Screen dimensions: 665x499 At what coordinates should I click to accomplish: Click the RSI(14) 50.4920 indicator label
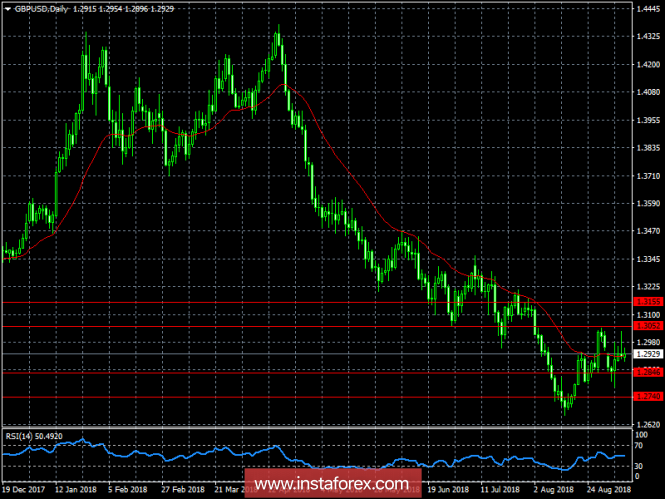click(x=34, y=436)
